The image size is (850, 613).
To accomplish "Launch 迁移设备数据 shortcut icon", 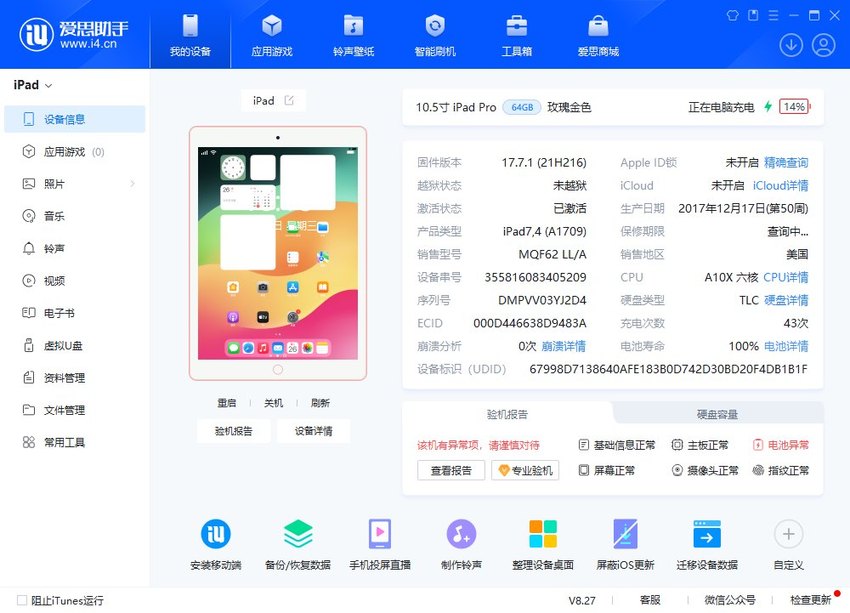I will [707, 534].
